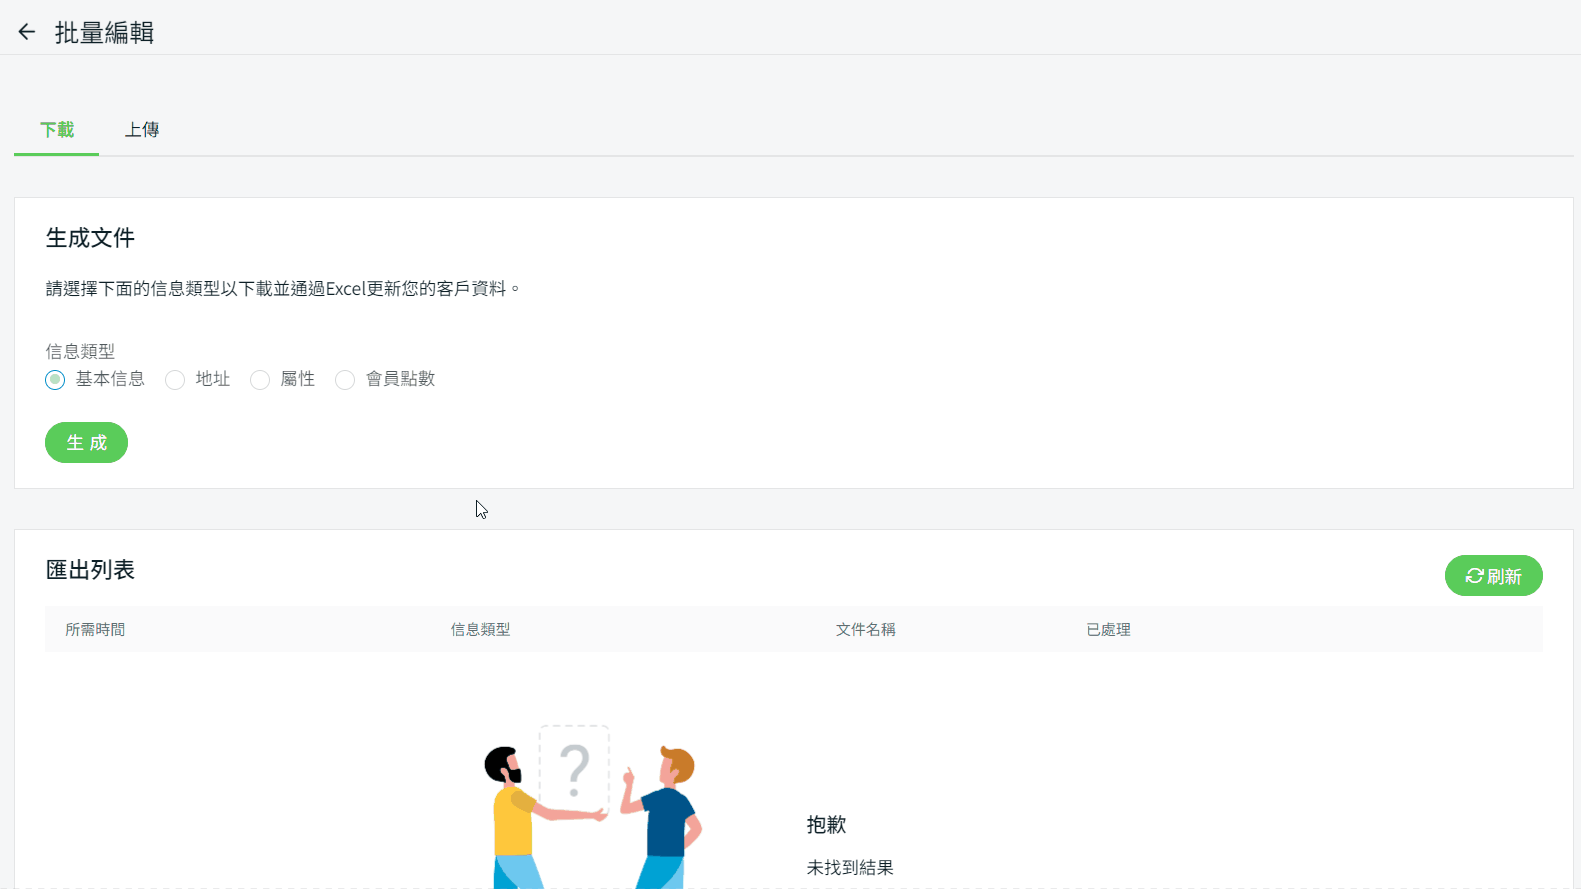Switch to the 下載 tab
Image resolution: width=1581 pixels, height=889 pixels.
pyautogui.click(x=57, y=130)
